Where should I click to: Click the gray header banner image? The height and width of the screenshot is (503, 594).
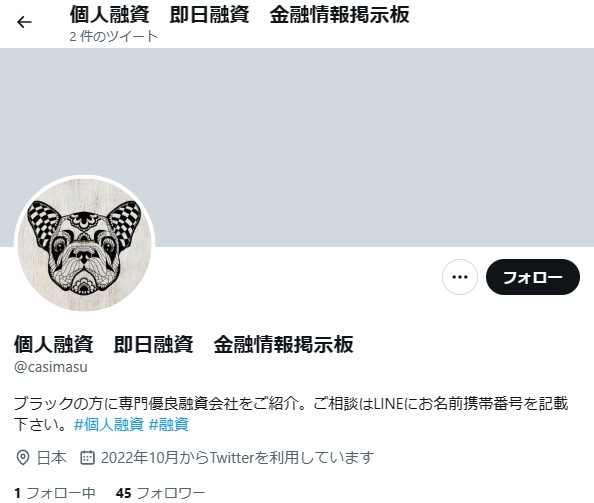(297, 147)
